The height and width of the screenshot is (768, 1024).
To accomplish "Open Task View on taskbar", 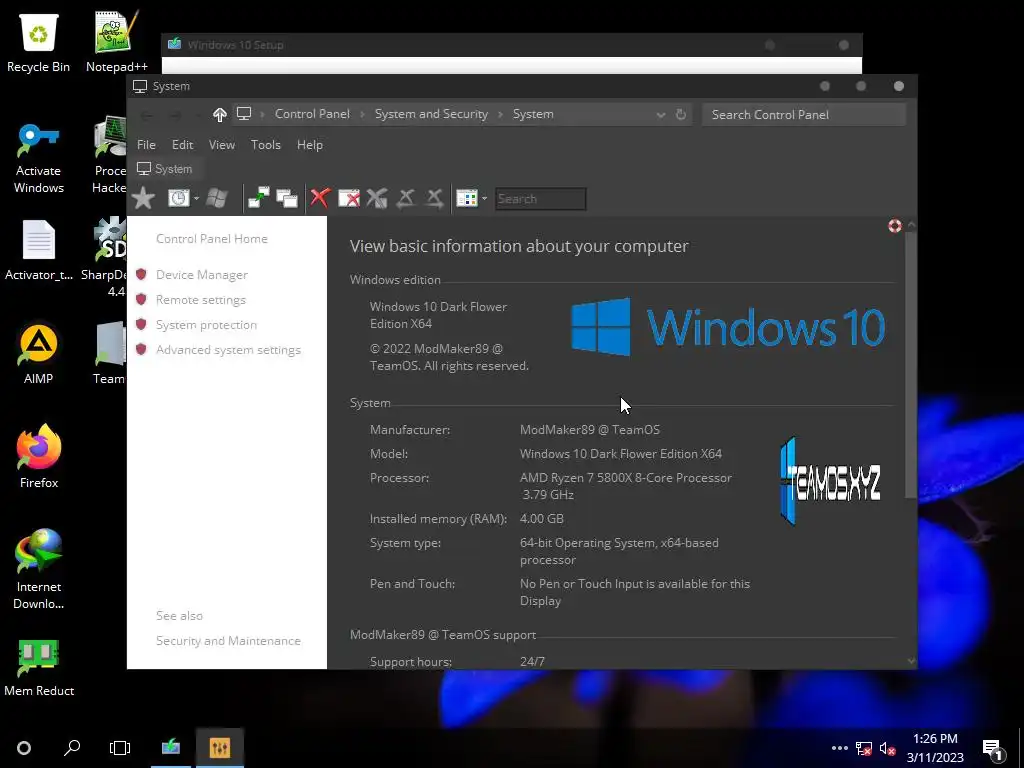I will click(120, 748).
